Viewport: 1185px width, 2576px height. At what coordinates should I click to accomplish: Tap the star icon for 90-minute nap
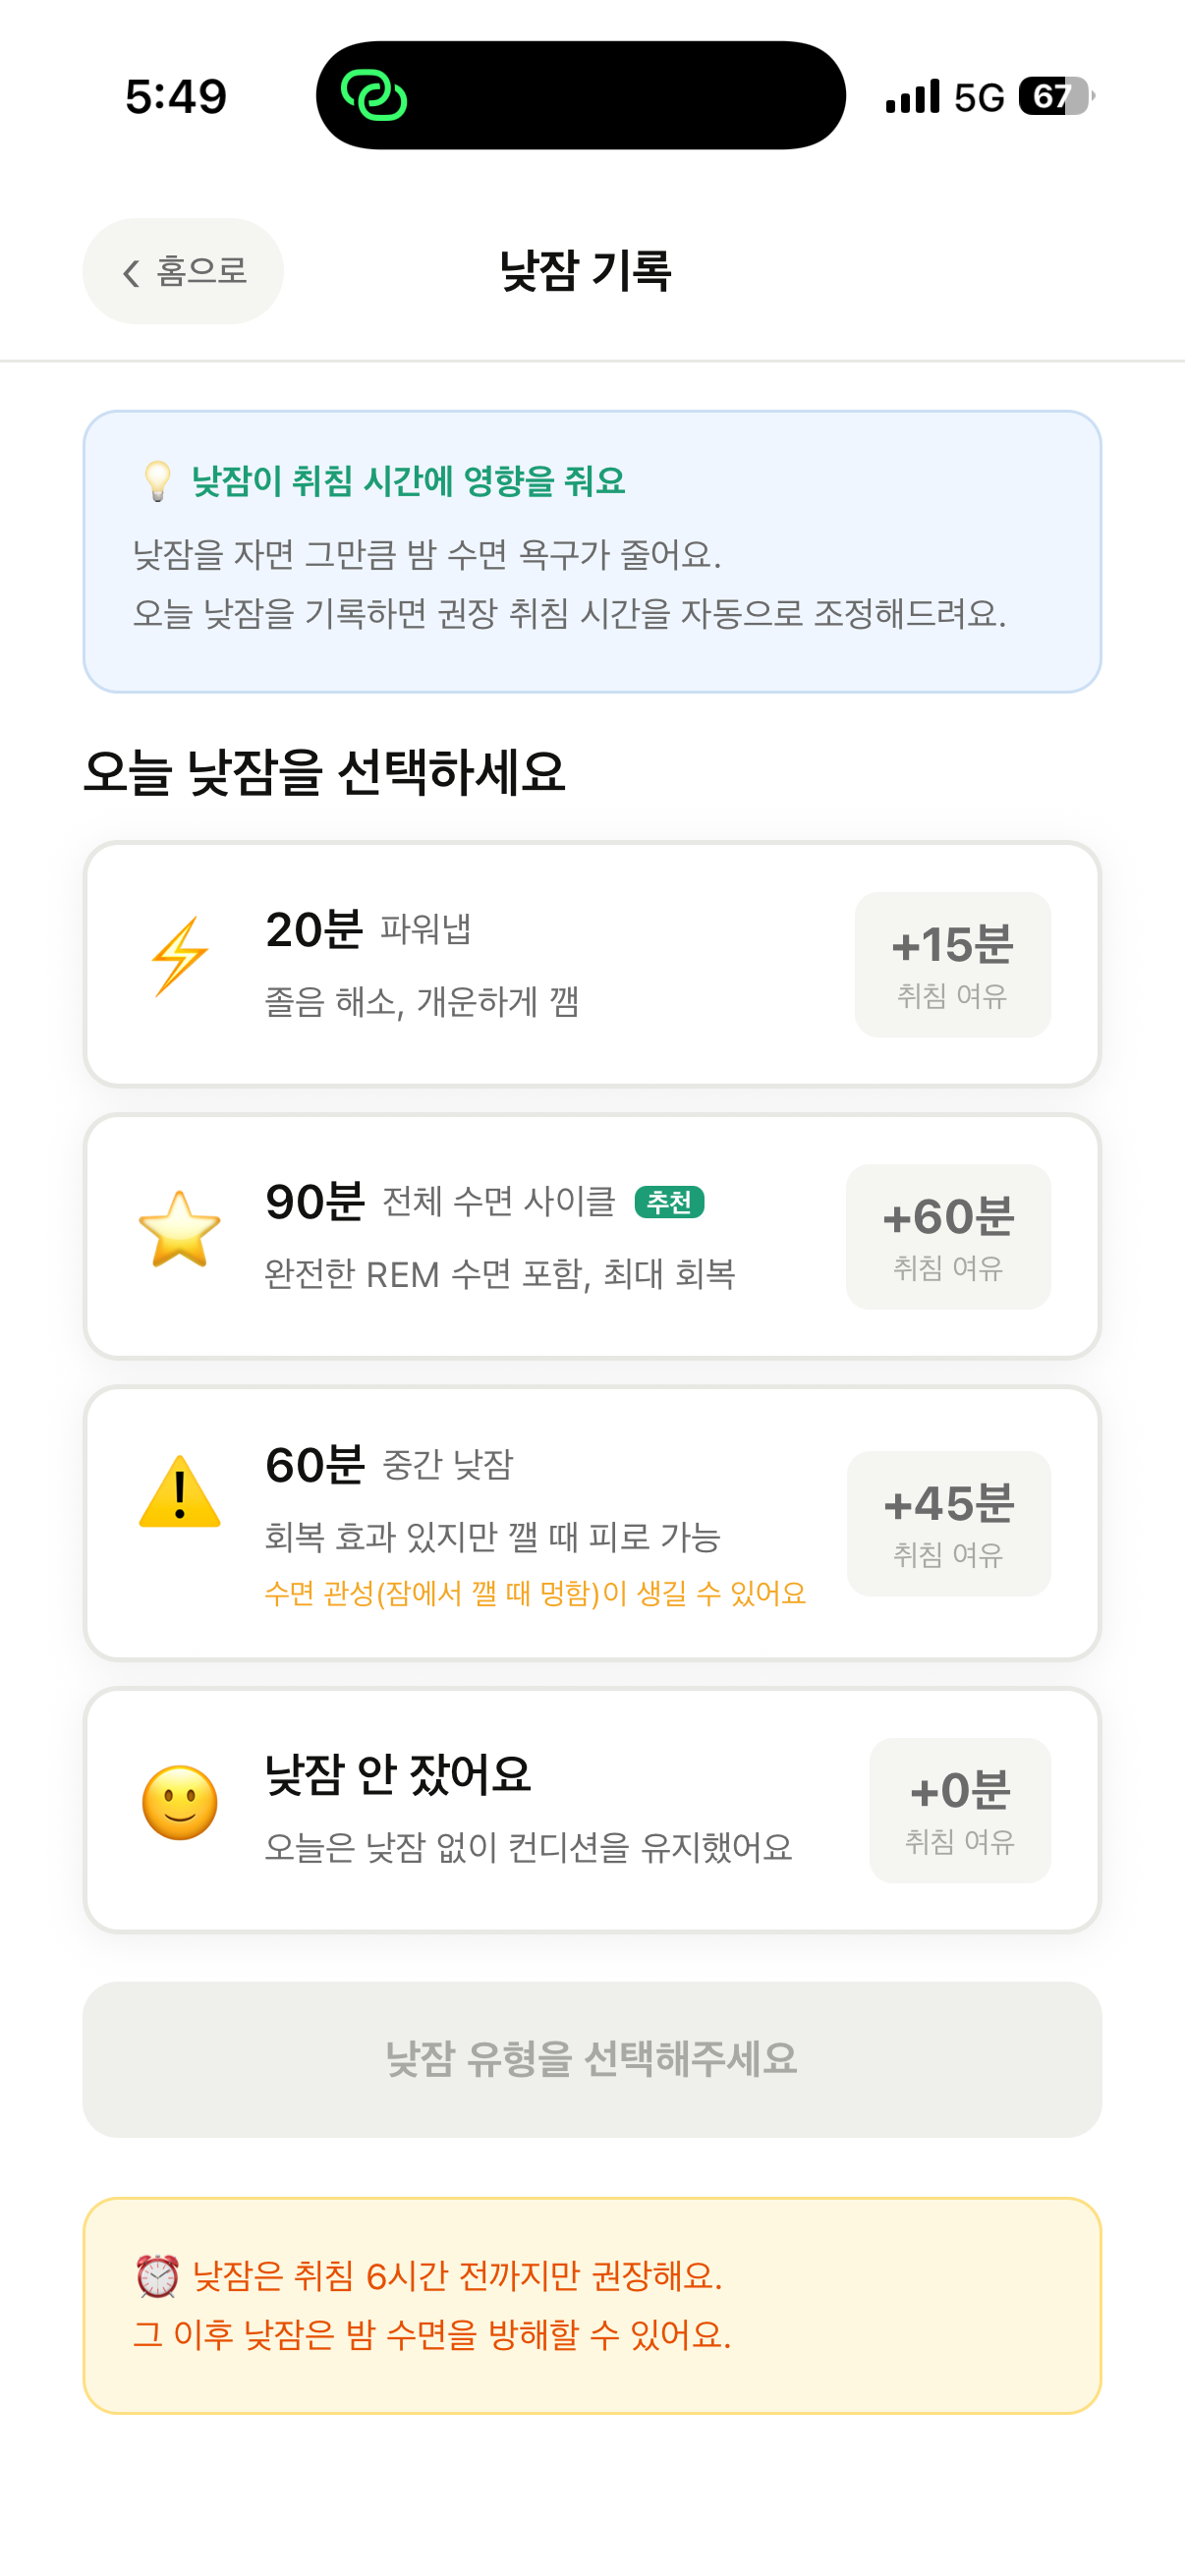pyautogui.click(x=180, y=1229)
